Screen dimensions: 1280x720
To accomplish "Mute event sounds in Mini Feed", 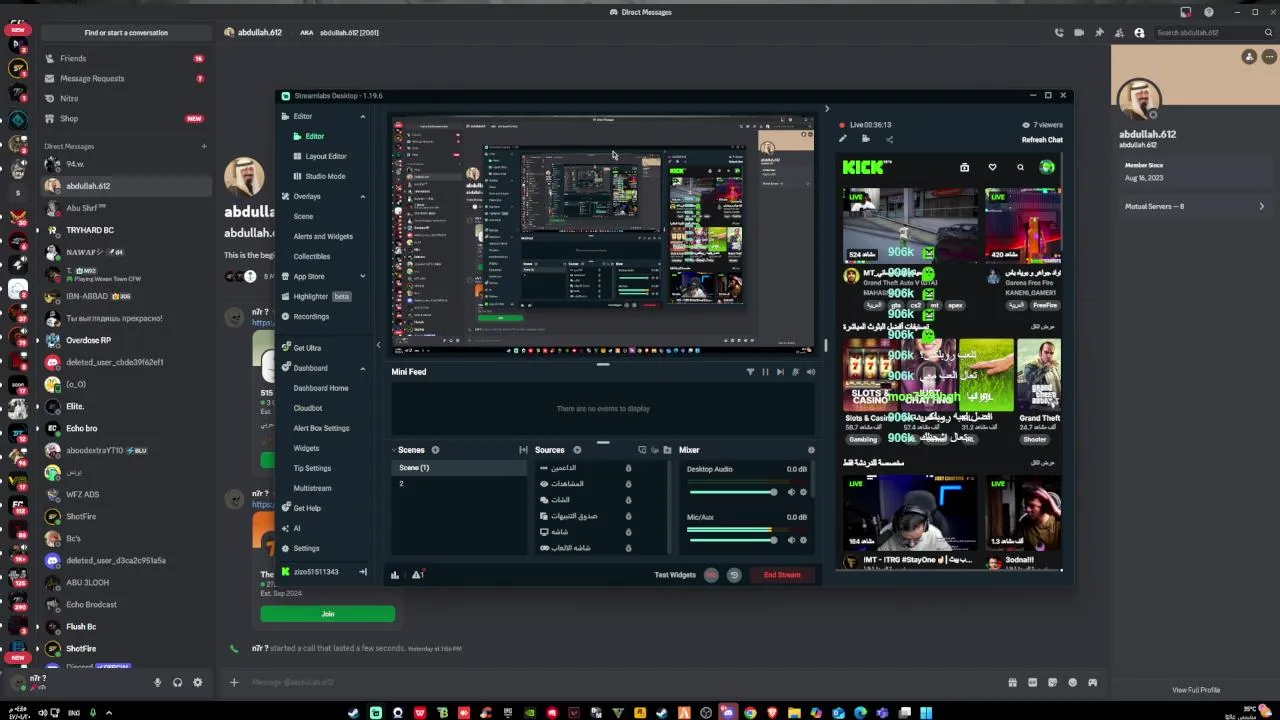I will click(811, 372).
